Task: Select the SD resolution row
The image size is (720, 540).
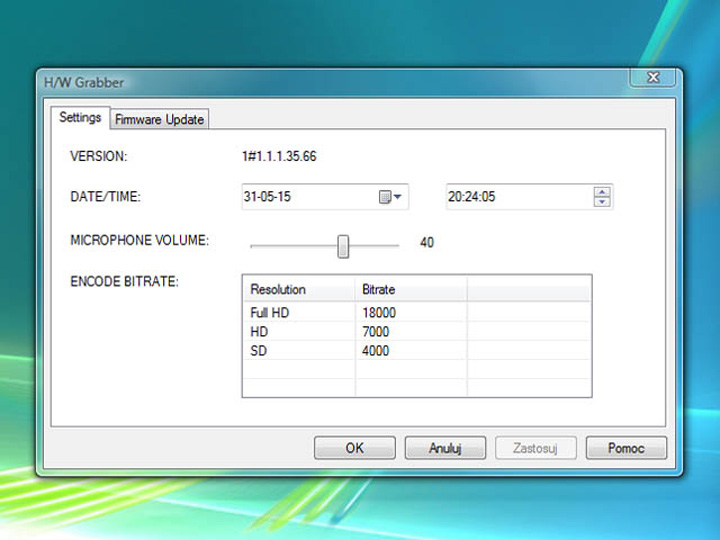Action: point(416,351)
